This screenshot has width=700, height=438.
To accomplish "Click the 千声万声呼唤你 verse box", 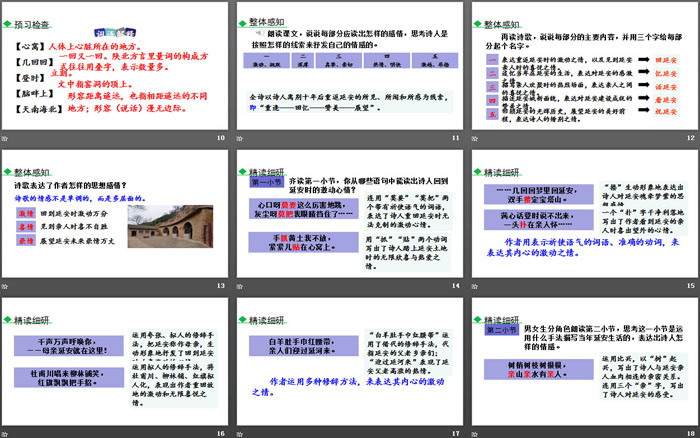I will click(68, 346).
